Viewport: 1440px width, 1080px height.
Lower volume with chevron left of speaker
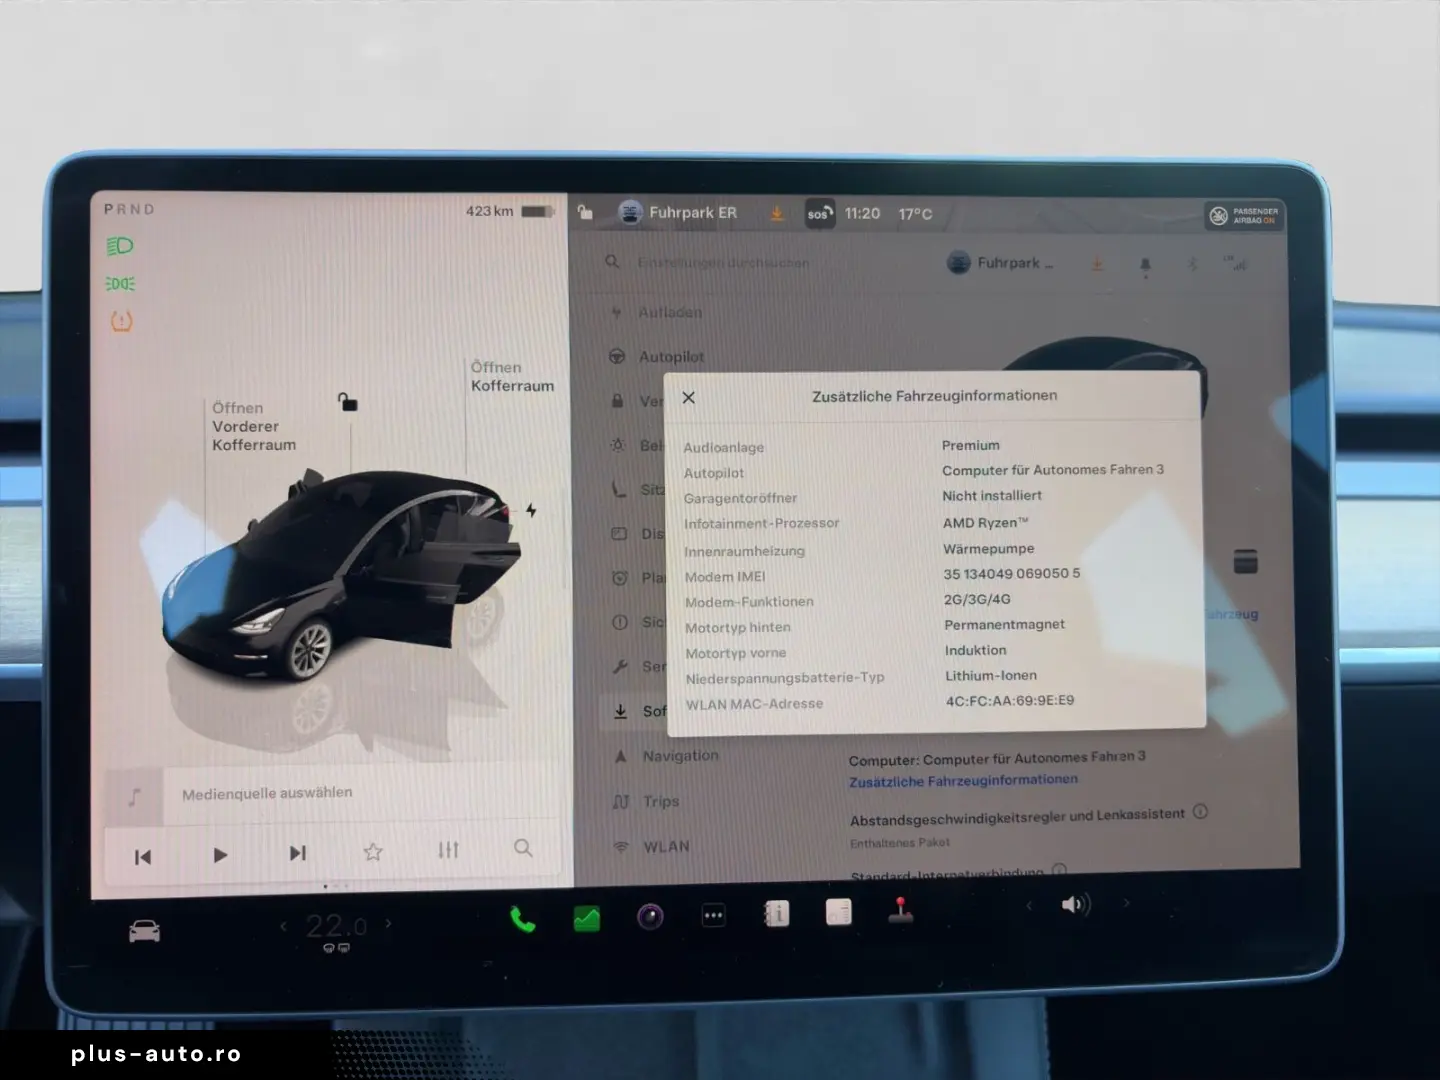coord(1029,906)
